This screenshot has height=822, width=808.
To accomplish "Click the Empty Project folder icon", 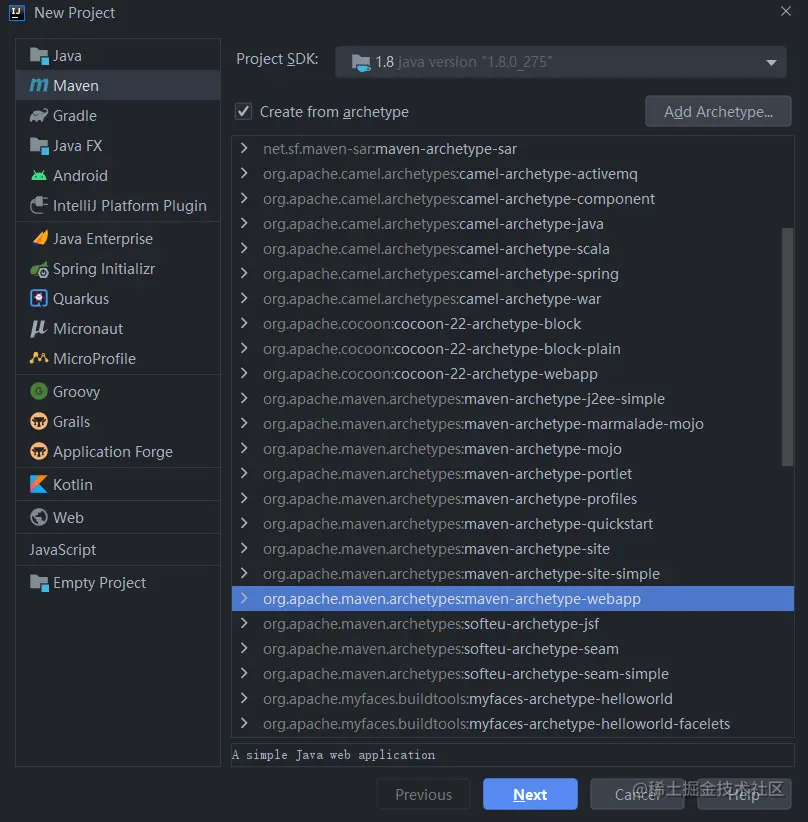I will [39, 582].
